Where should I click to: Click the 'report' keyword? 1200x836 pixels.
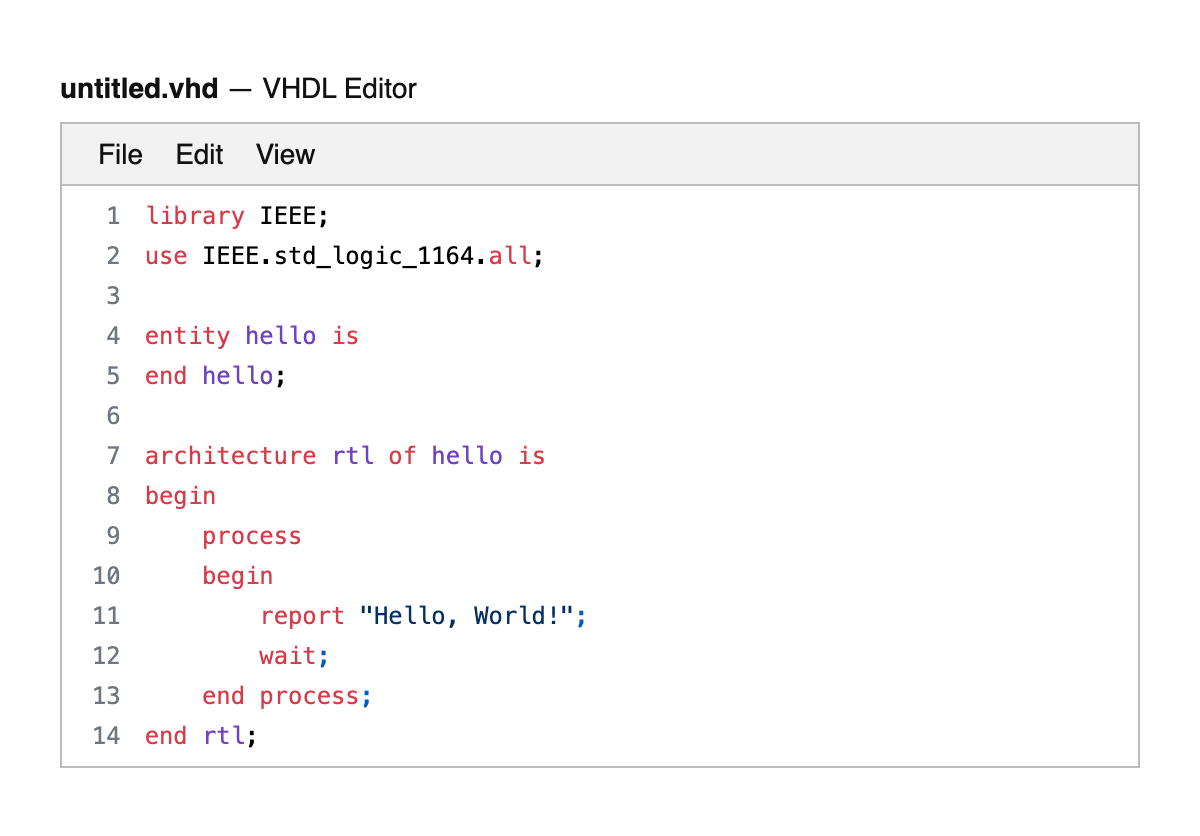pos(302,616)
